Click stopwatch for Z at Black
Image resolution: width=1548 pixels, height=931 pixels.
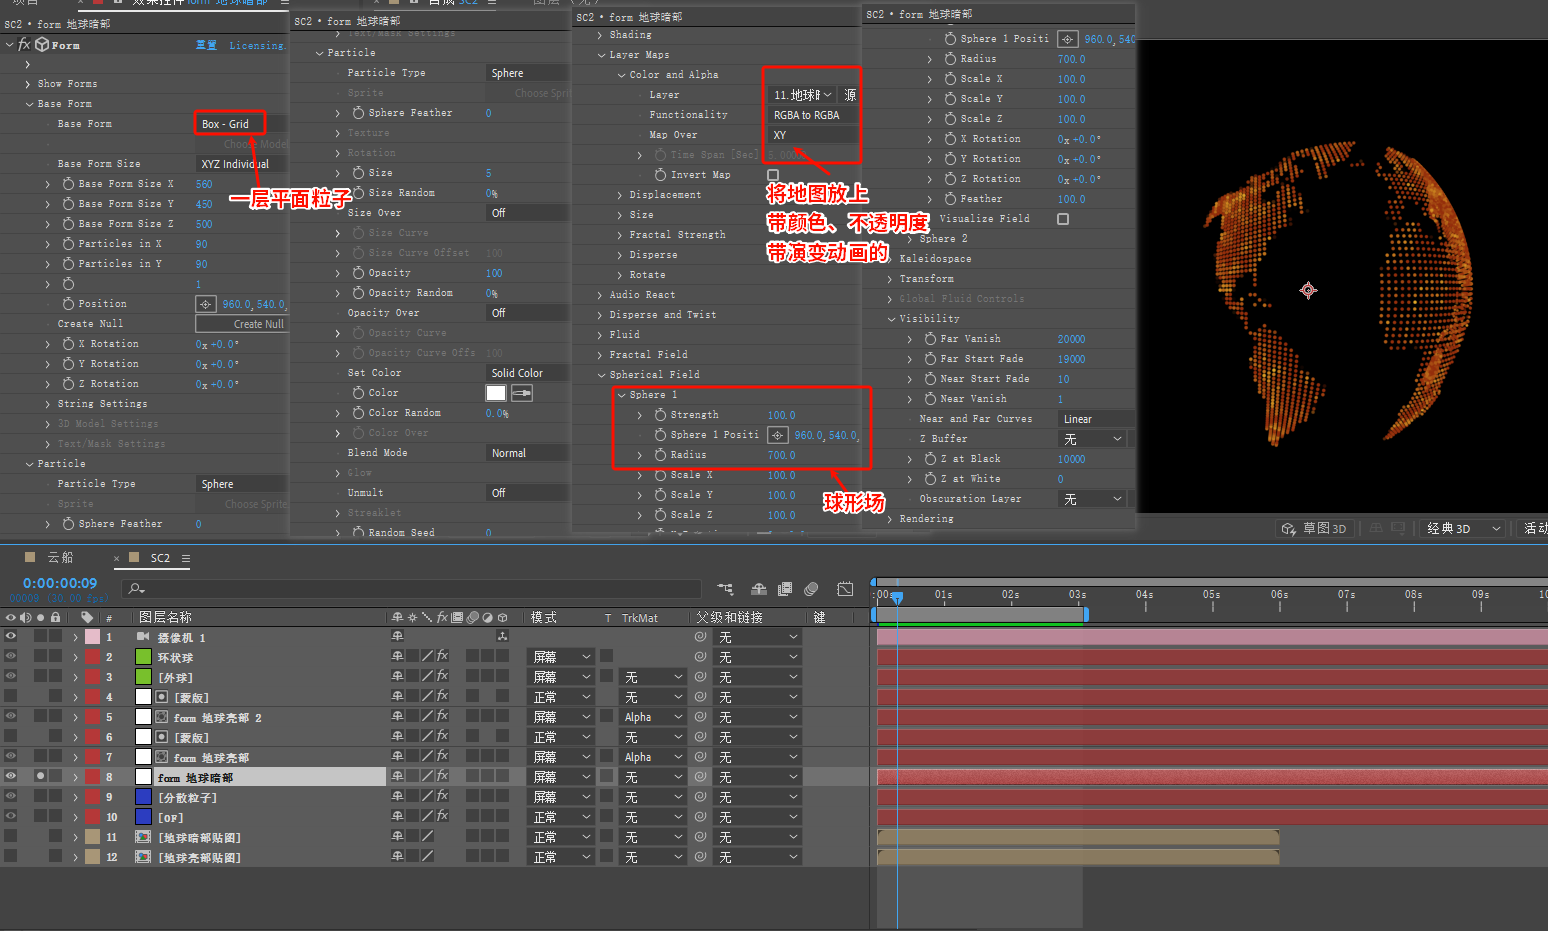tap(930, 459)
